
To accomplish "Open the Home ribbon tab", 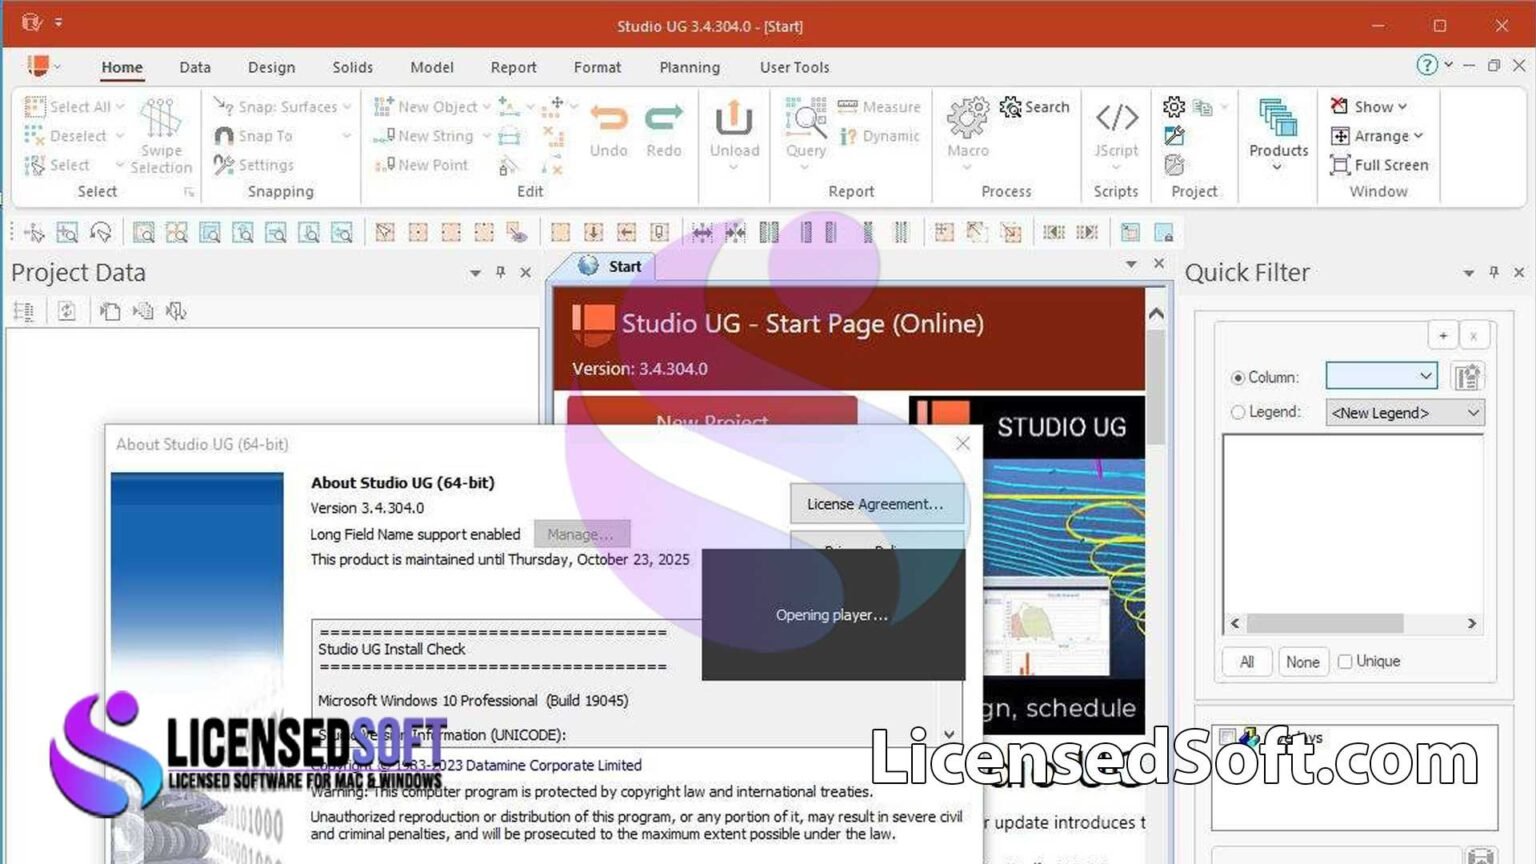I will coord(122,67).
